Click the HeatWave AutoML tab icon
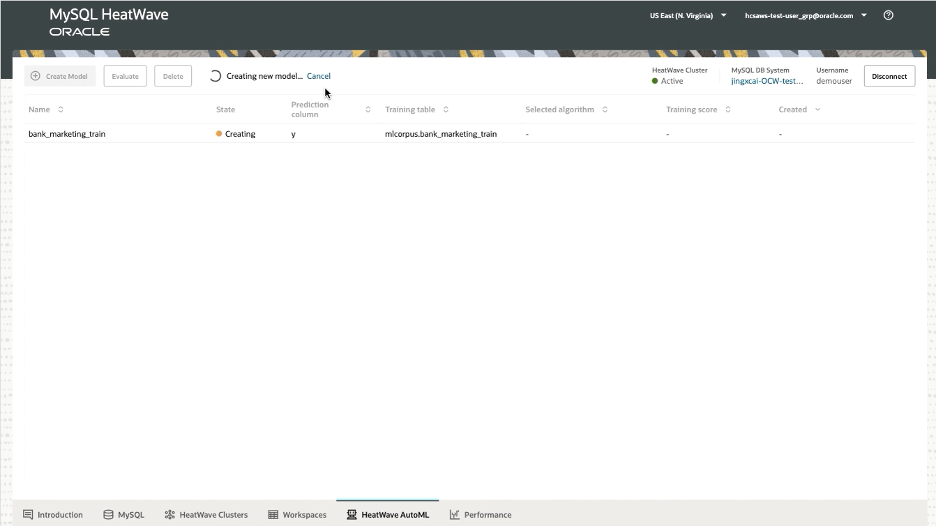Image resolution: width=936 pixels, height=526 pixels. coord(352,515)
